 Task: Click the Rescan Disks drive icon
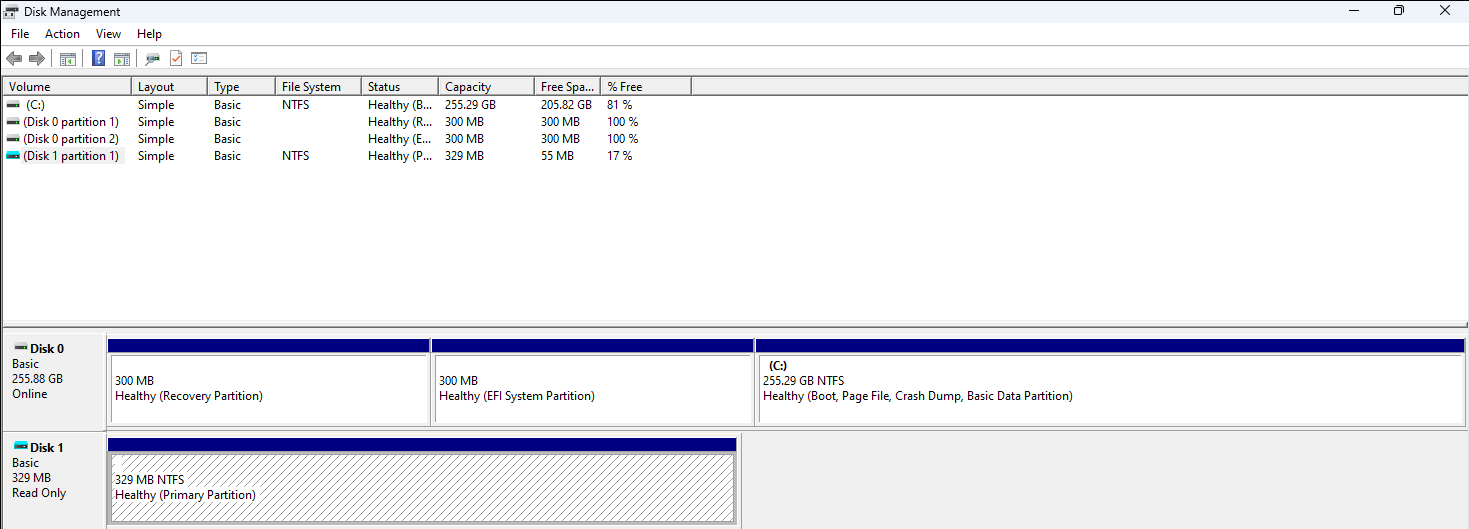pos(152,59)
